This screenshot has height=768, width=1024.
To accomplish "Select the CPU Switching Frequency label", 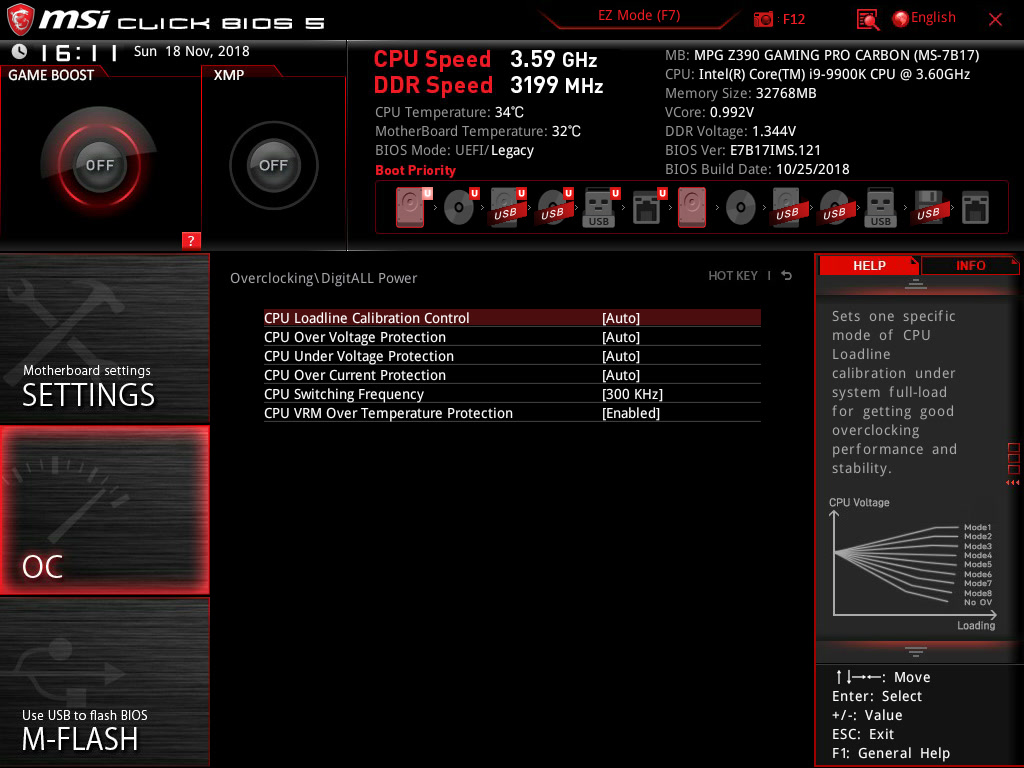I will click(x=344, y=394).
